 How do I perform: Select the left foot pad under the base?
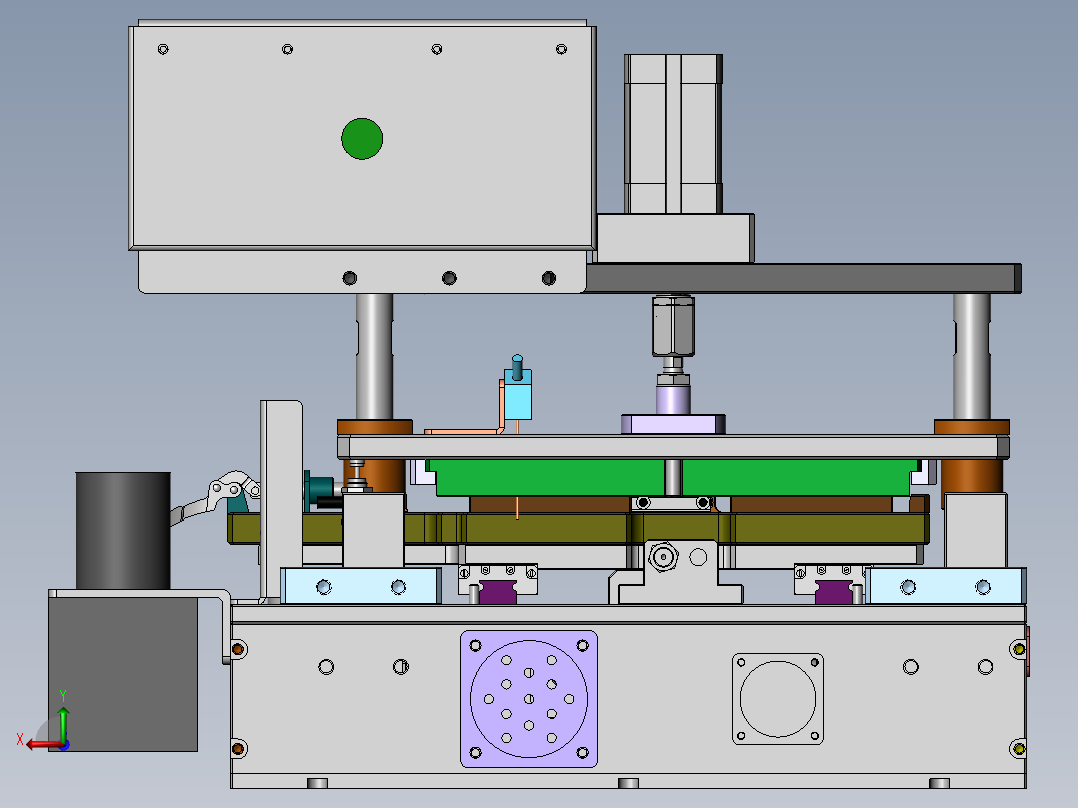pos(317,783)
